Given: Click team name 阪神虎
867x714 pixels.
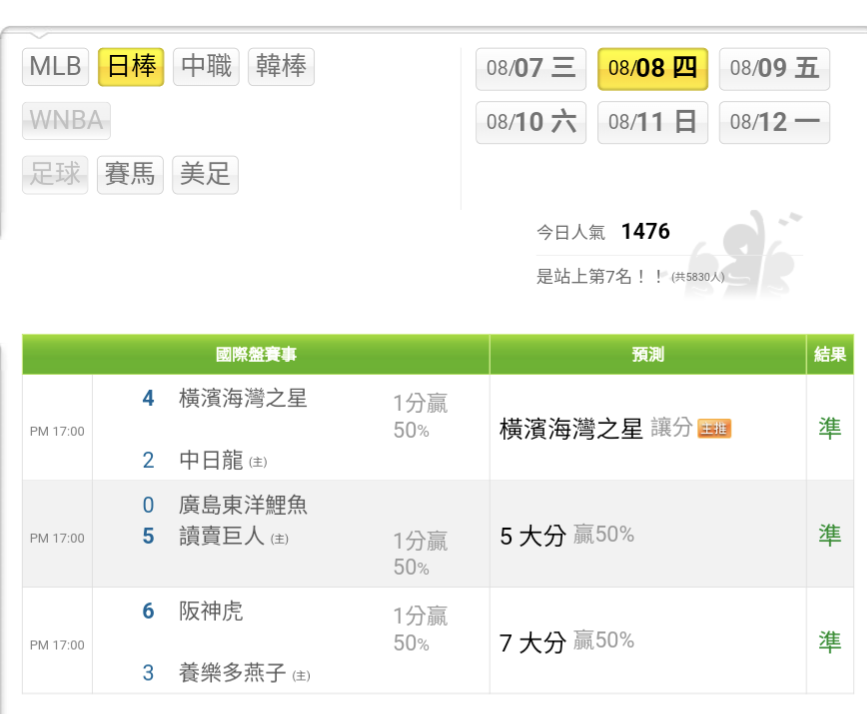Looking at the screenshot, I should click(211, 611).
